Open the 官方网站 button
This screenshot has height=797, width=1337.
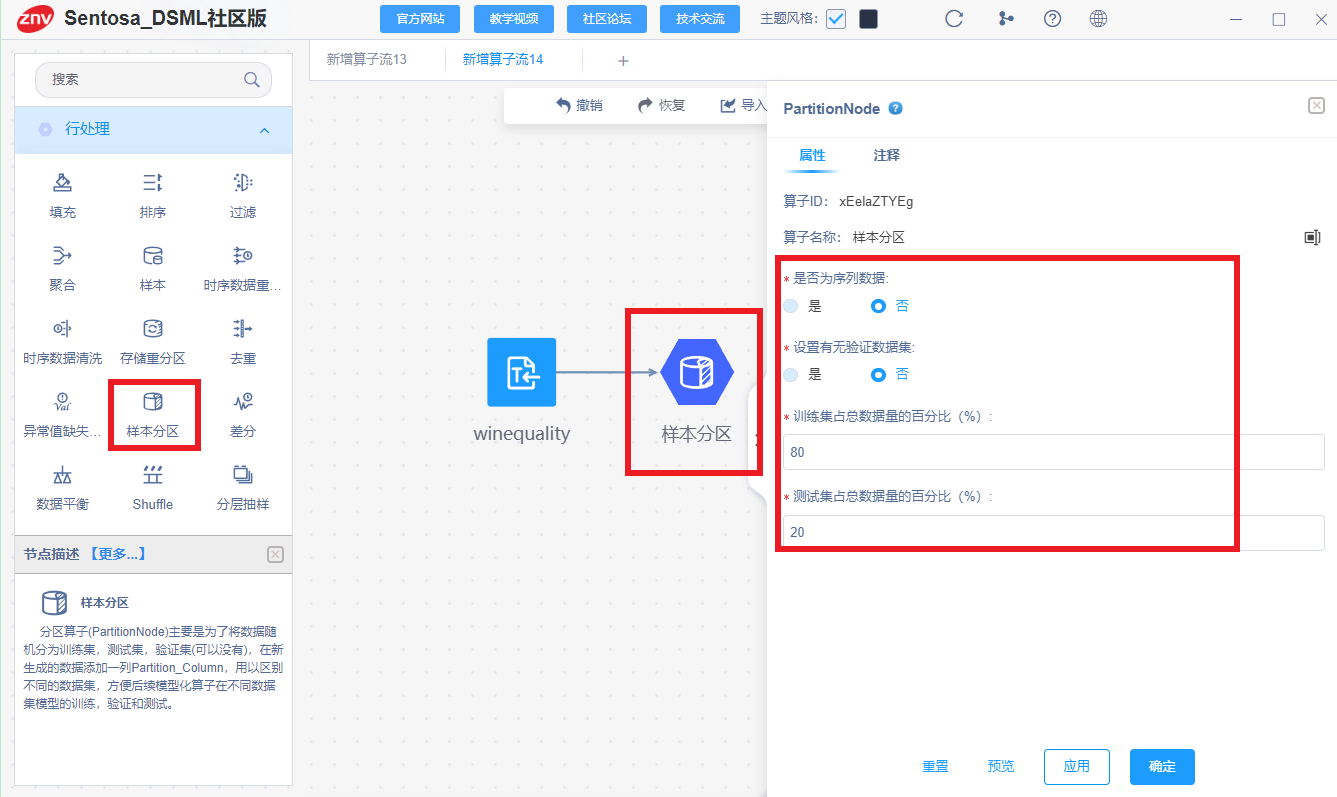click(x=420, y=19)
